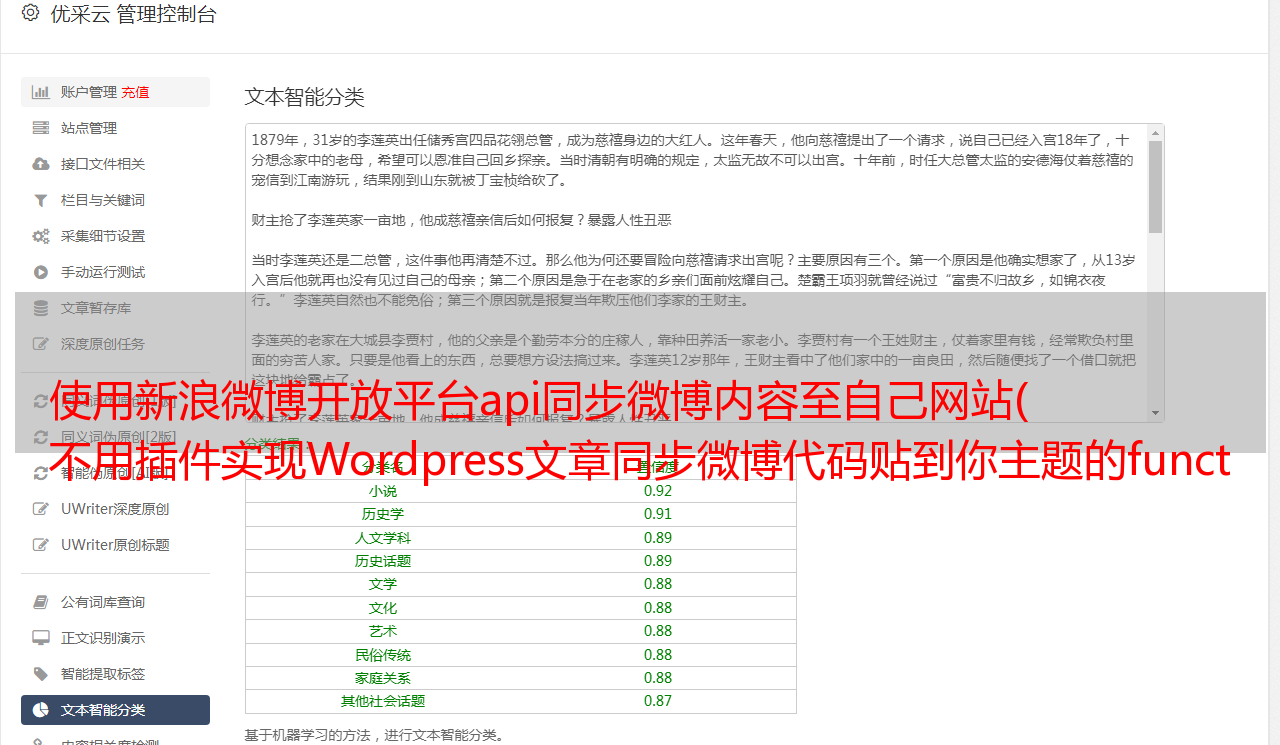Select the 历史学 category cell
The width and height of the screenshot is (1280, 745).
point(383,514)
